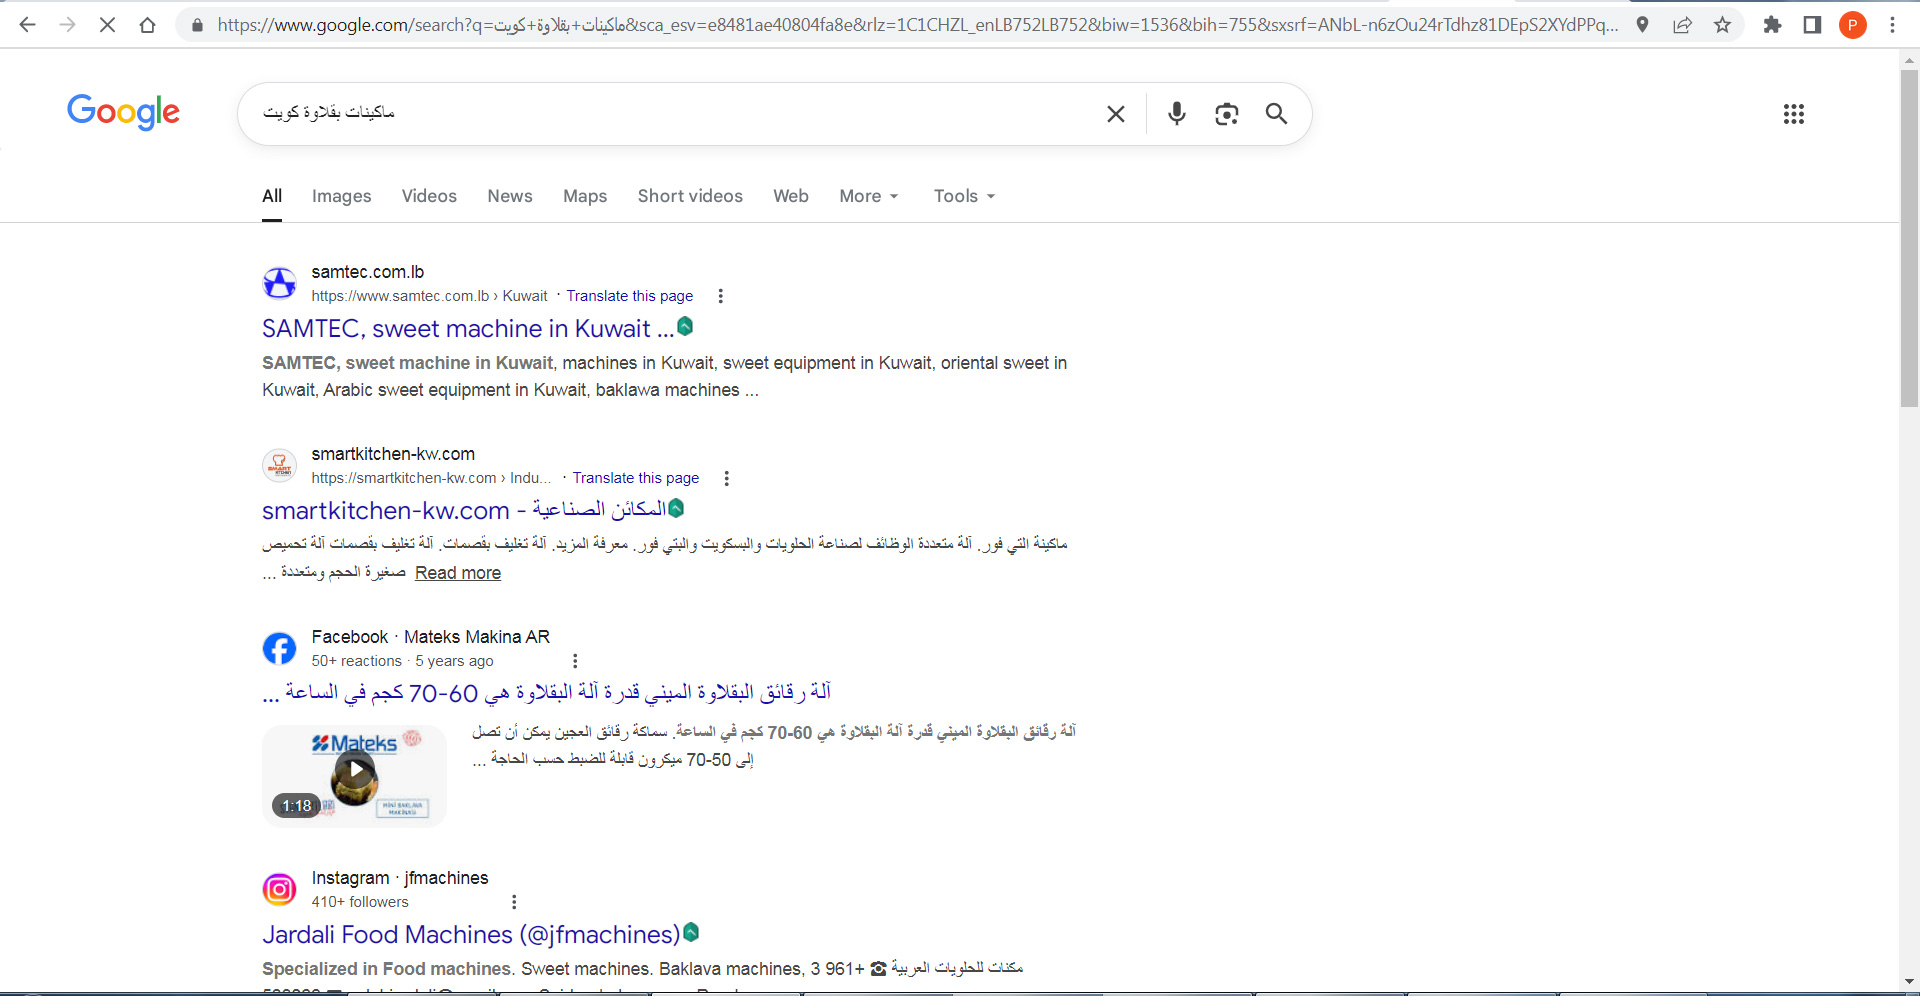
Task: Expand the More search filters dropdown
Action: [x=869, y=196]
